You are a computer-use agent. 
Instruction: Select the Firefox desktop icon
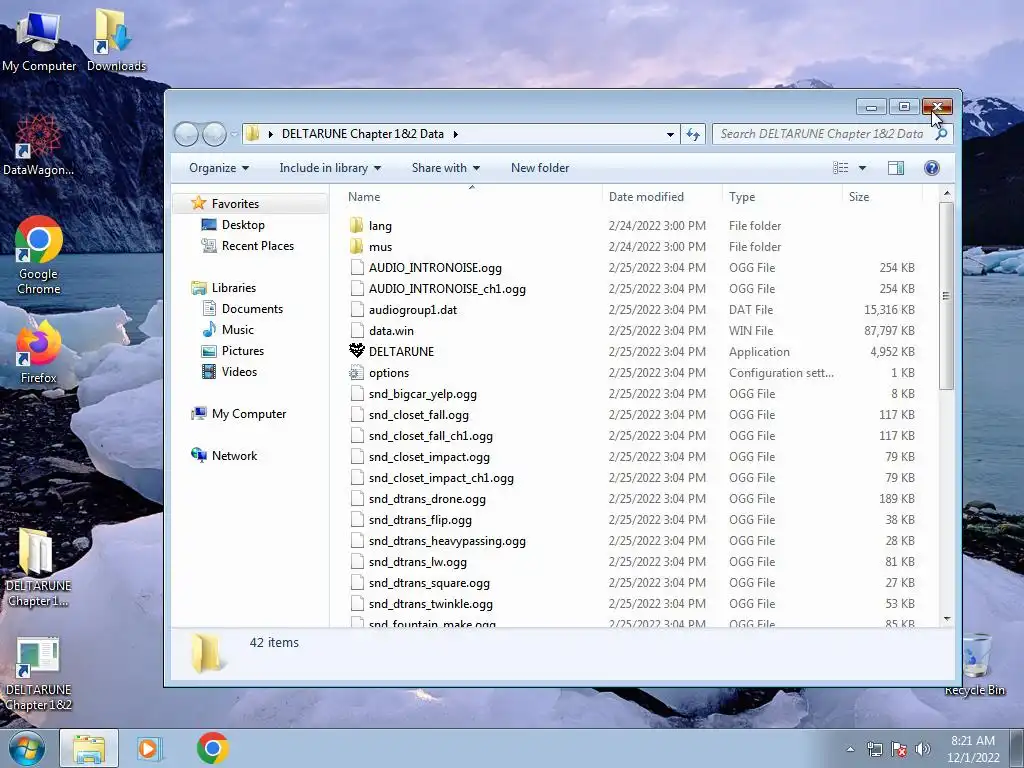[x=39, y=353]
